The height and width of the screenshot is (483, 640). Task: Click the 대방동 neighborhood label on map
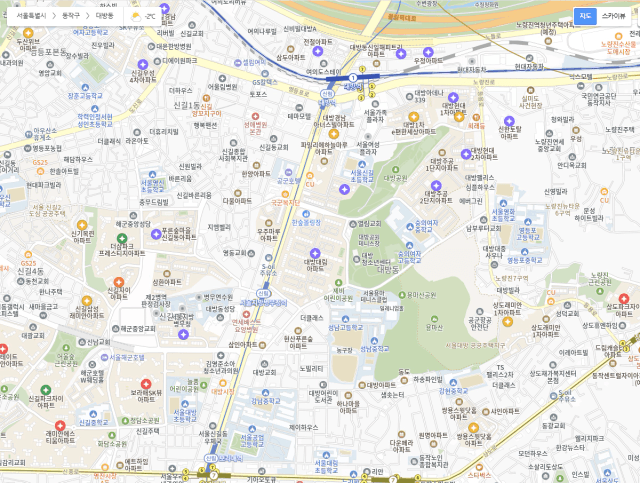(388, 269)
